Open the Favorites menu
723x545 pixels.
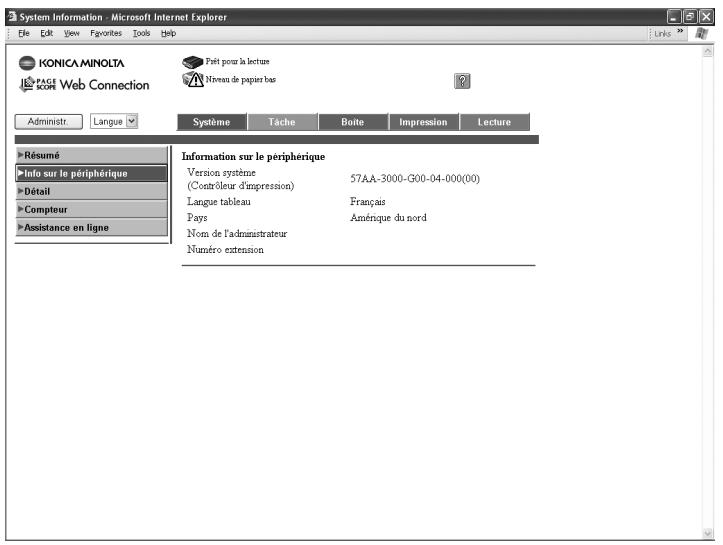[106, 33]
